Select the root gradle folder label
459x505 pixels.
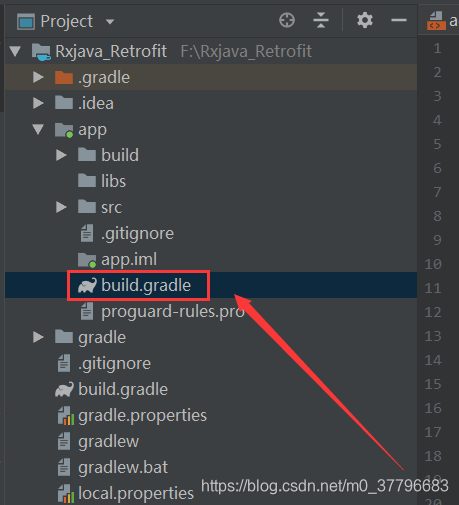pos(102,338)
